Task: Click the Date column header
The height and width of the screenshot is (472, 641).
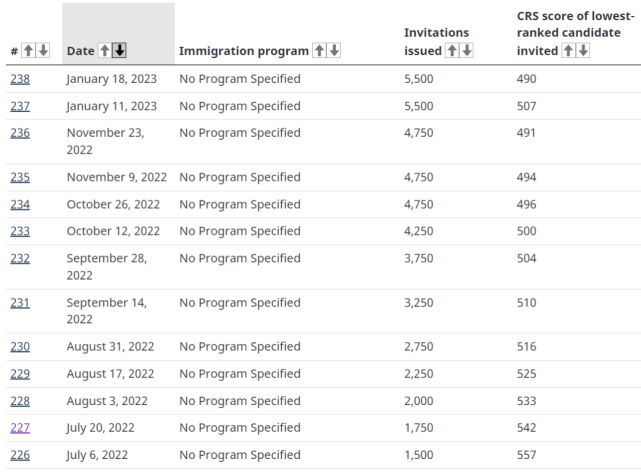Action: [81, 51]
